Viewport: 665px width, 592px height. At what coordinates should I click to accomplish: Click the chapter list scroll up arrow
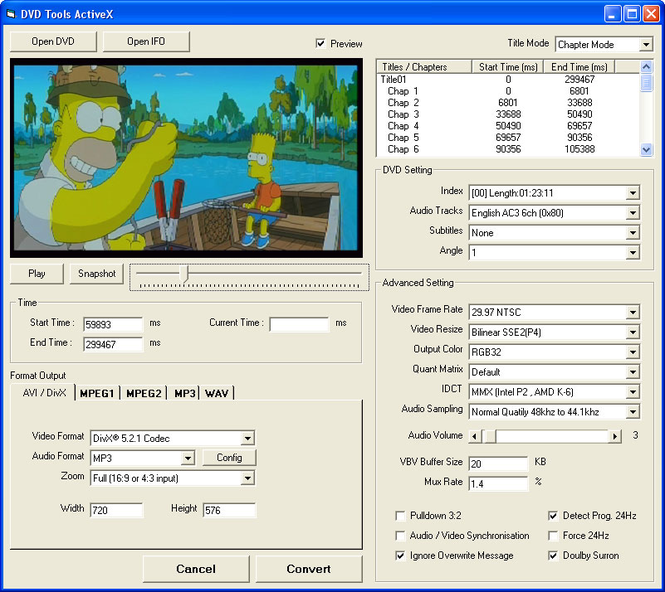pos(646,67)
